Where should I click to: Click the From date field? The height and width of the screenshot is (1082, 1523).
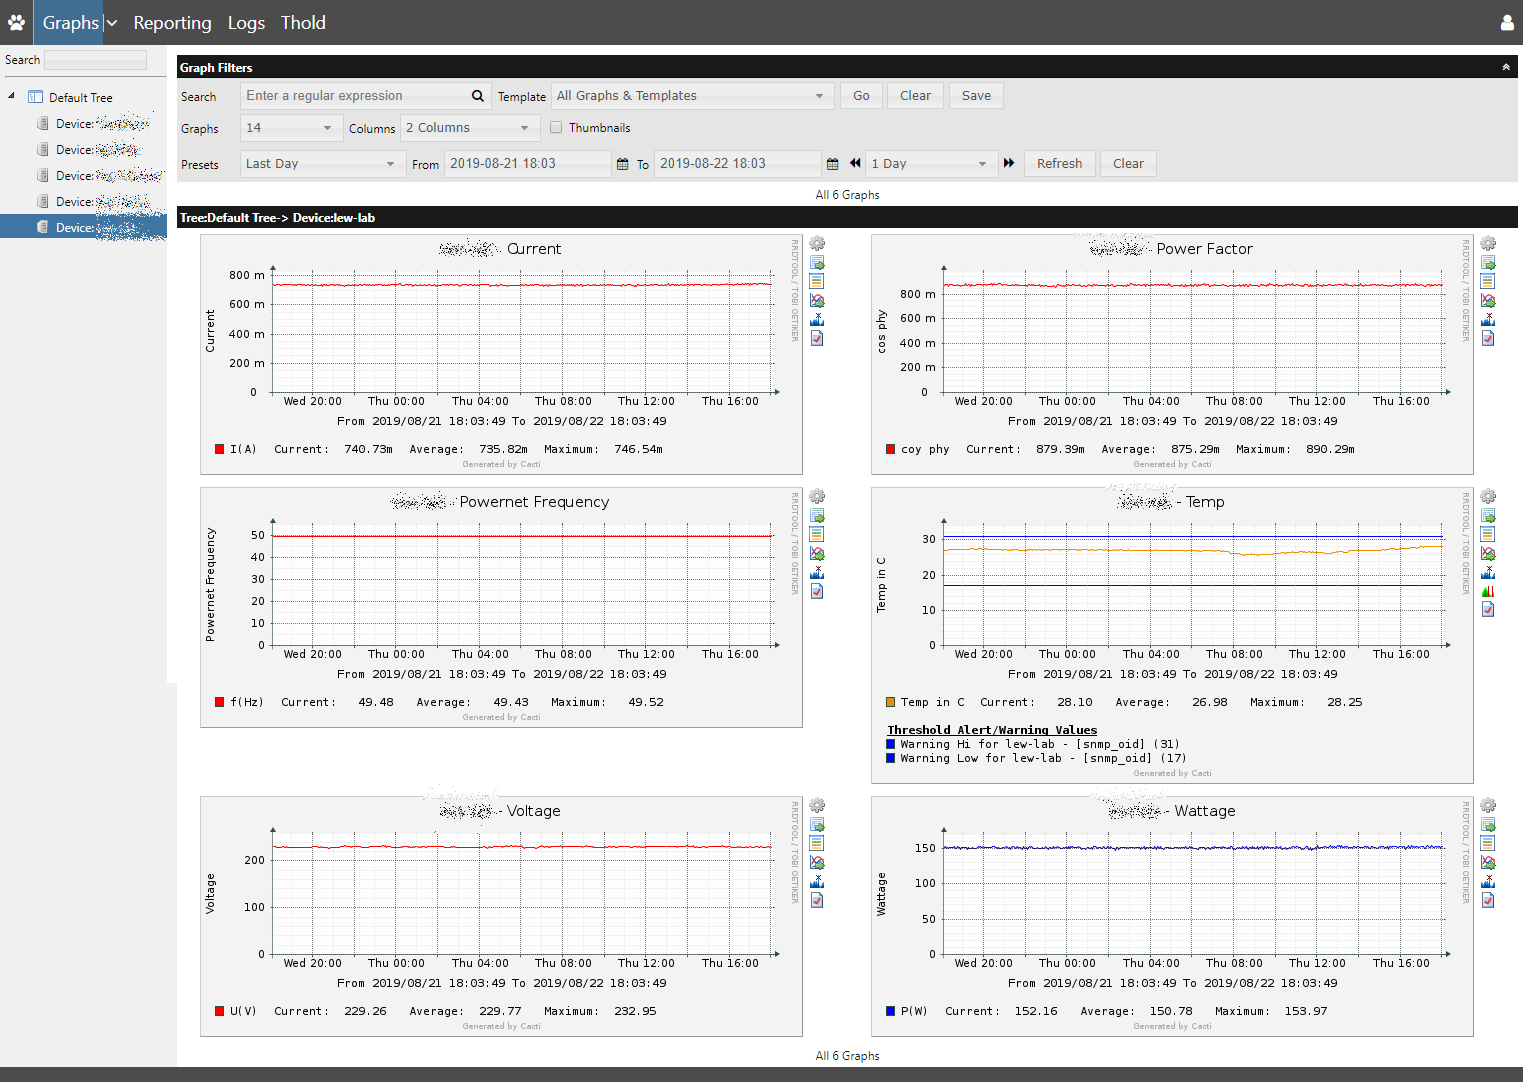click(x=527, y=164)
